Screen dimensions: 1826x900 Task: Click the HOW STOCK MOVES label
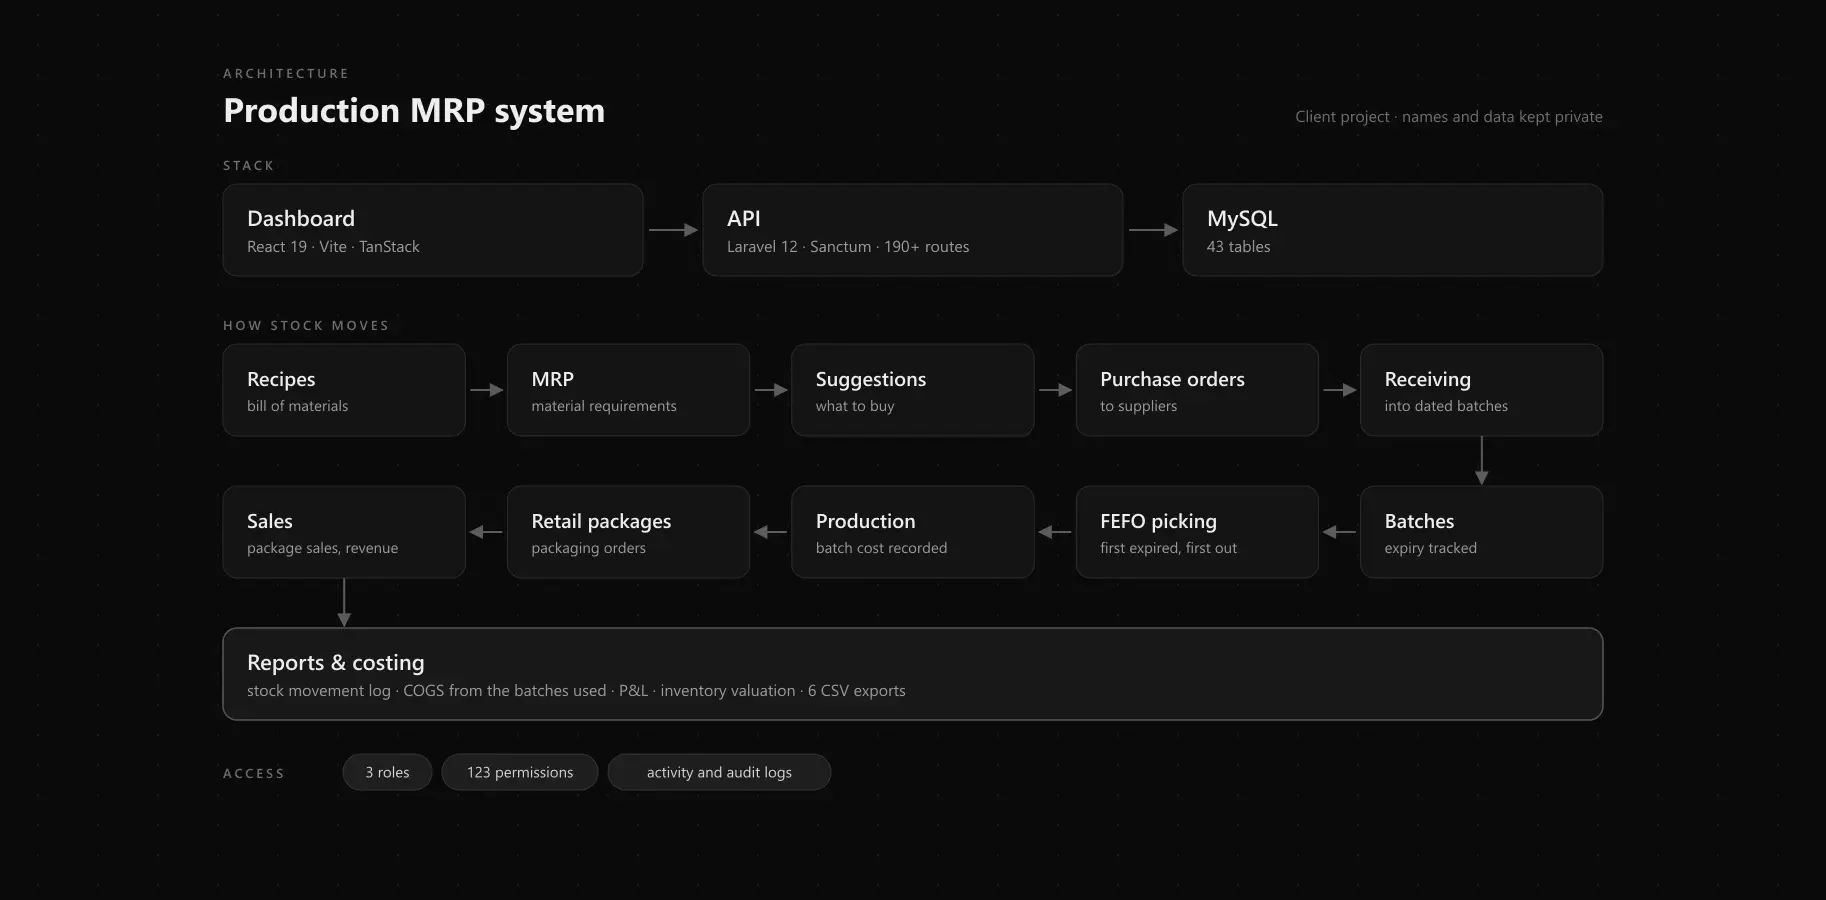[x=306, y=325]
